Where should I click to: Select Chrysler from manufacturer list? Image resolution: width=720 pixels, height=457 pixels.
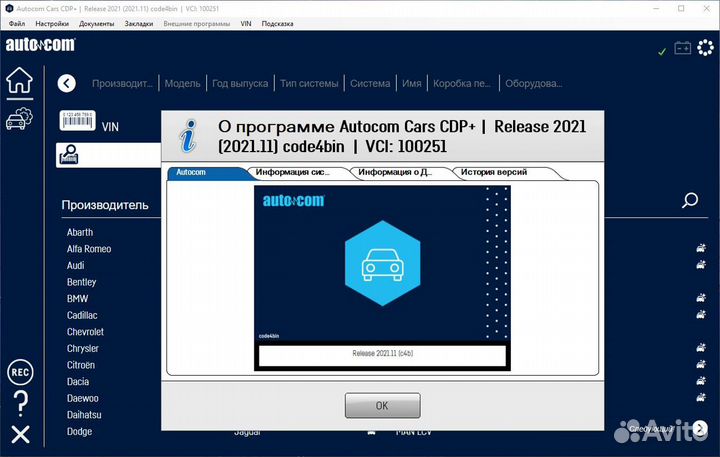pos(83,348)
